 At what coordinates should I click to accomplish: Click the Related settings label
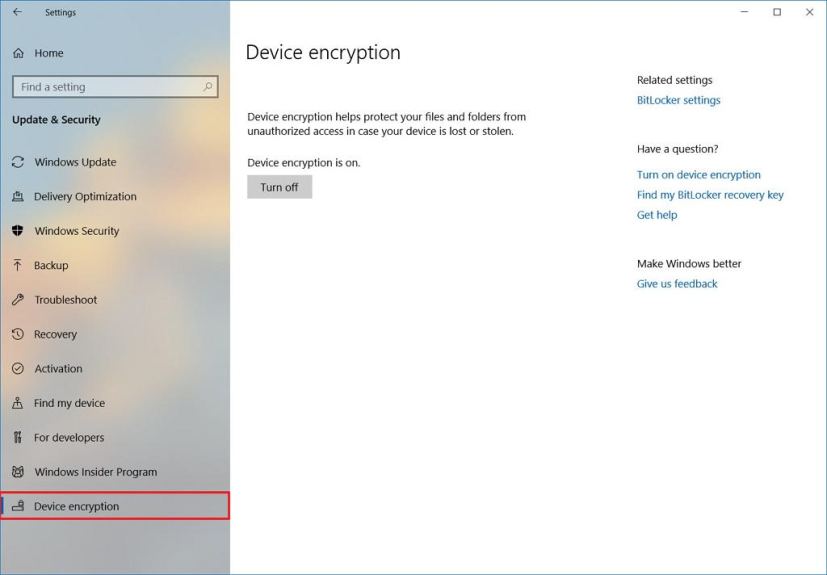[675, 80]
